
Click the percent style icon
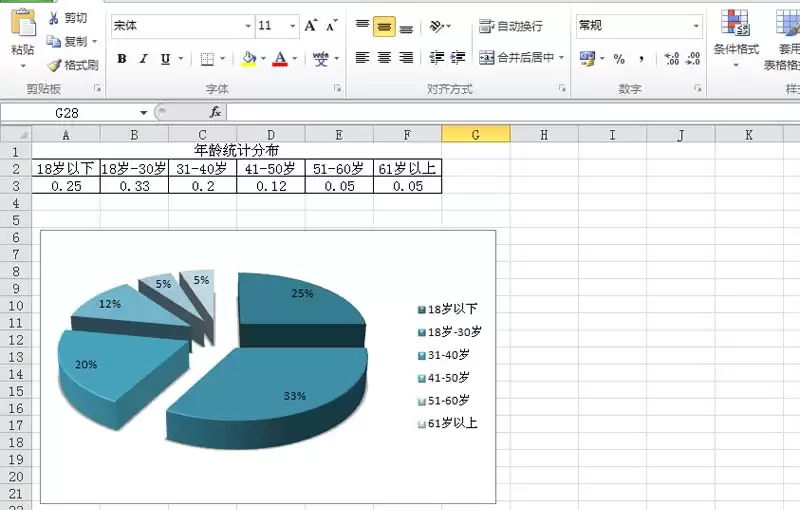pos(619,59)
